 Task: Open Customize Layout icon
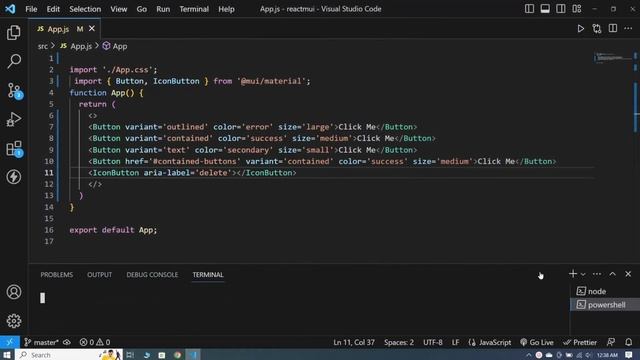click(577, 9)
